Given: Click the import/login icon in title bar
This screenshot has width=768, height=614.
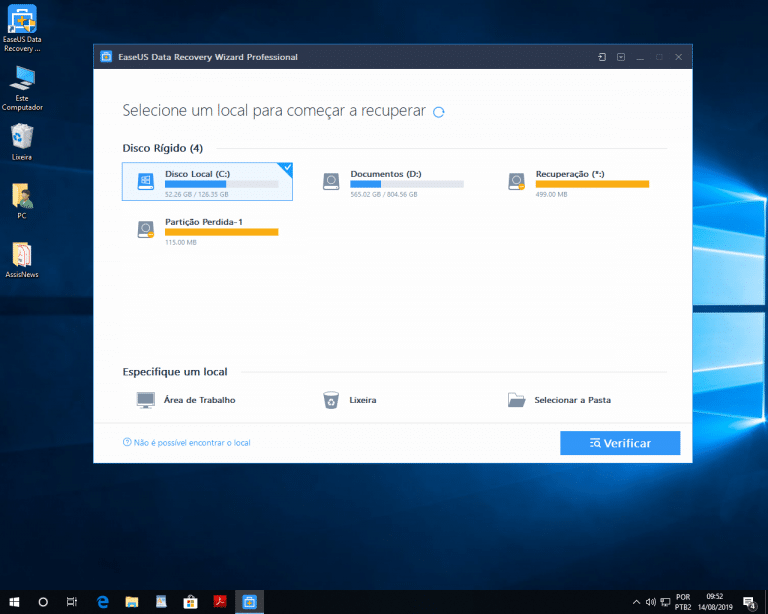Looking at the screenshot, I should point(602,57).
